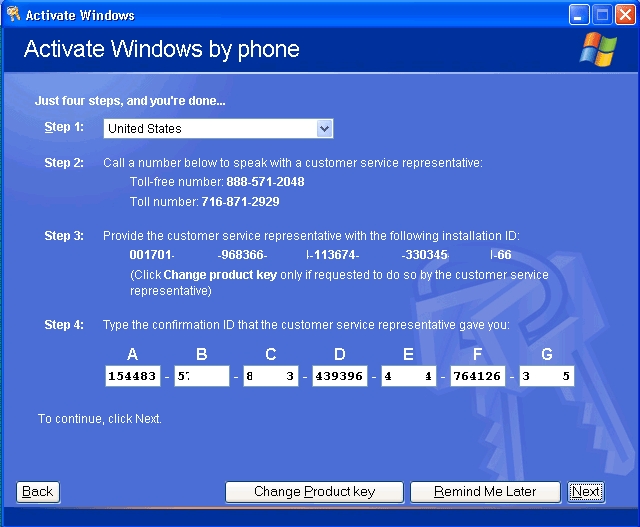Select toll number 716-871-2929
Image resolution: width=640 pixels, height=527 pixels.
point(240,202)
